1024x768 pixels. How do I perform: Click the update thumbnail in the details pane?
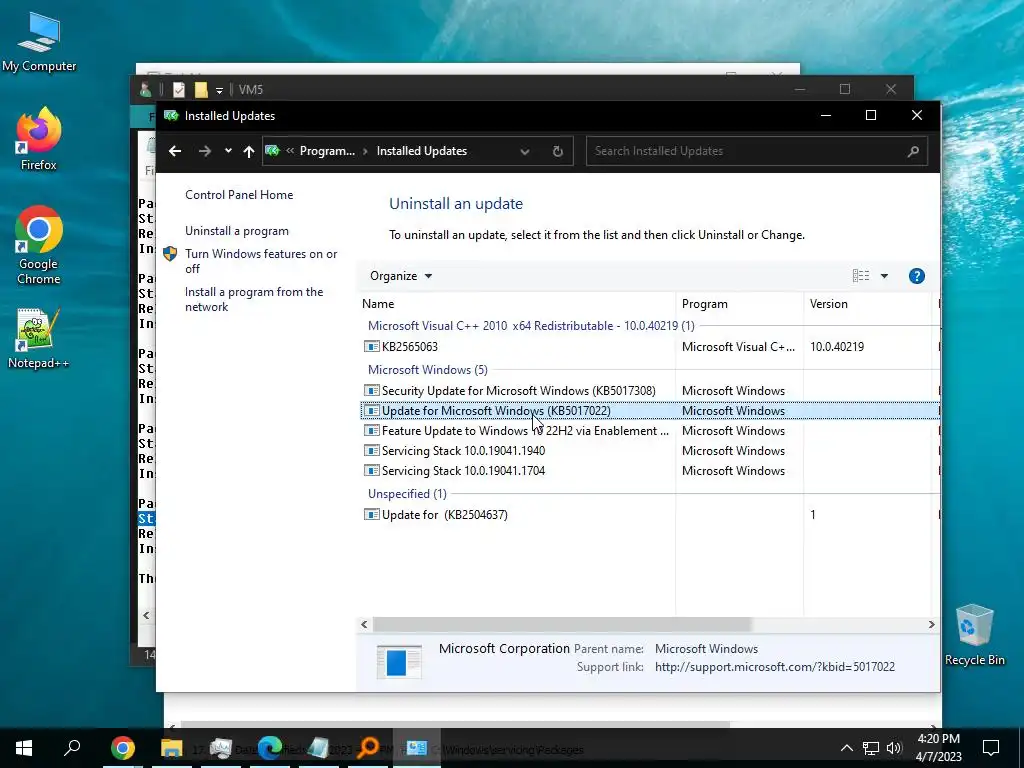pos(399,661)
